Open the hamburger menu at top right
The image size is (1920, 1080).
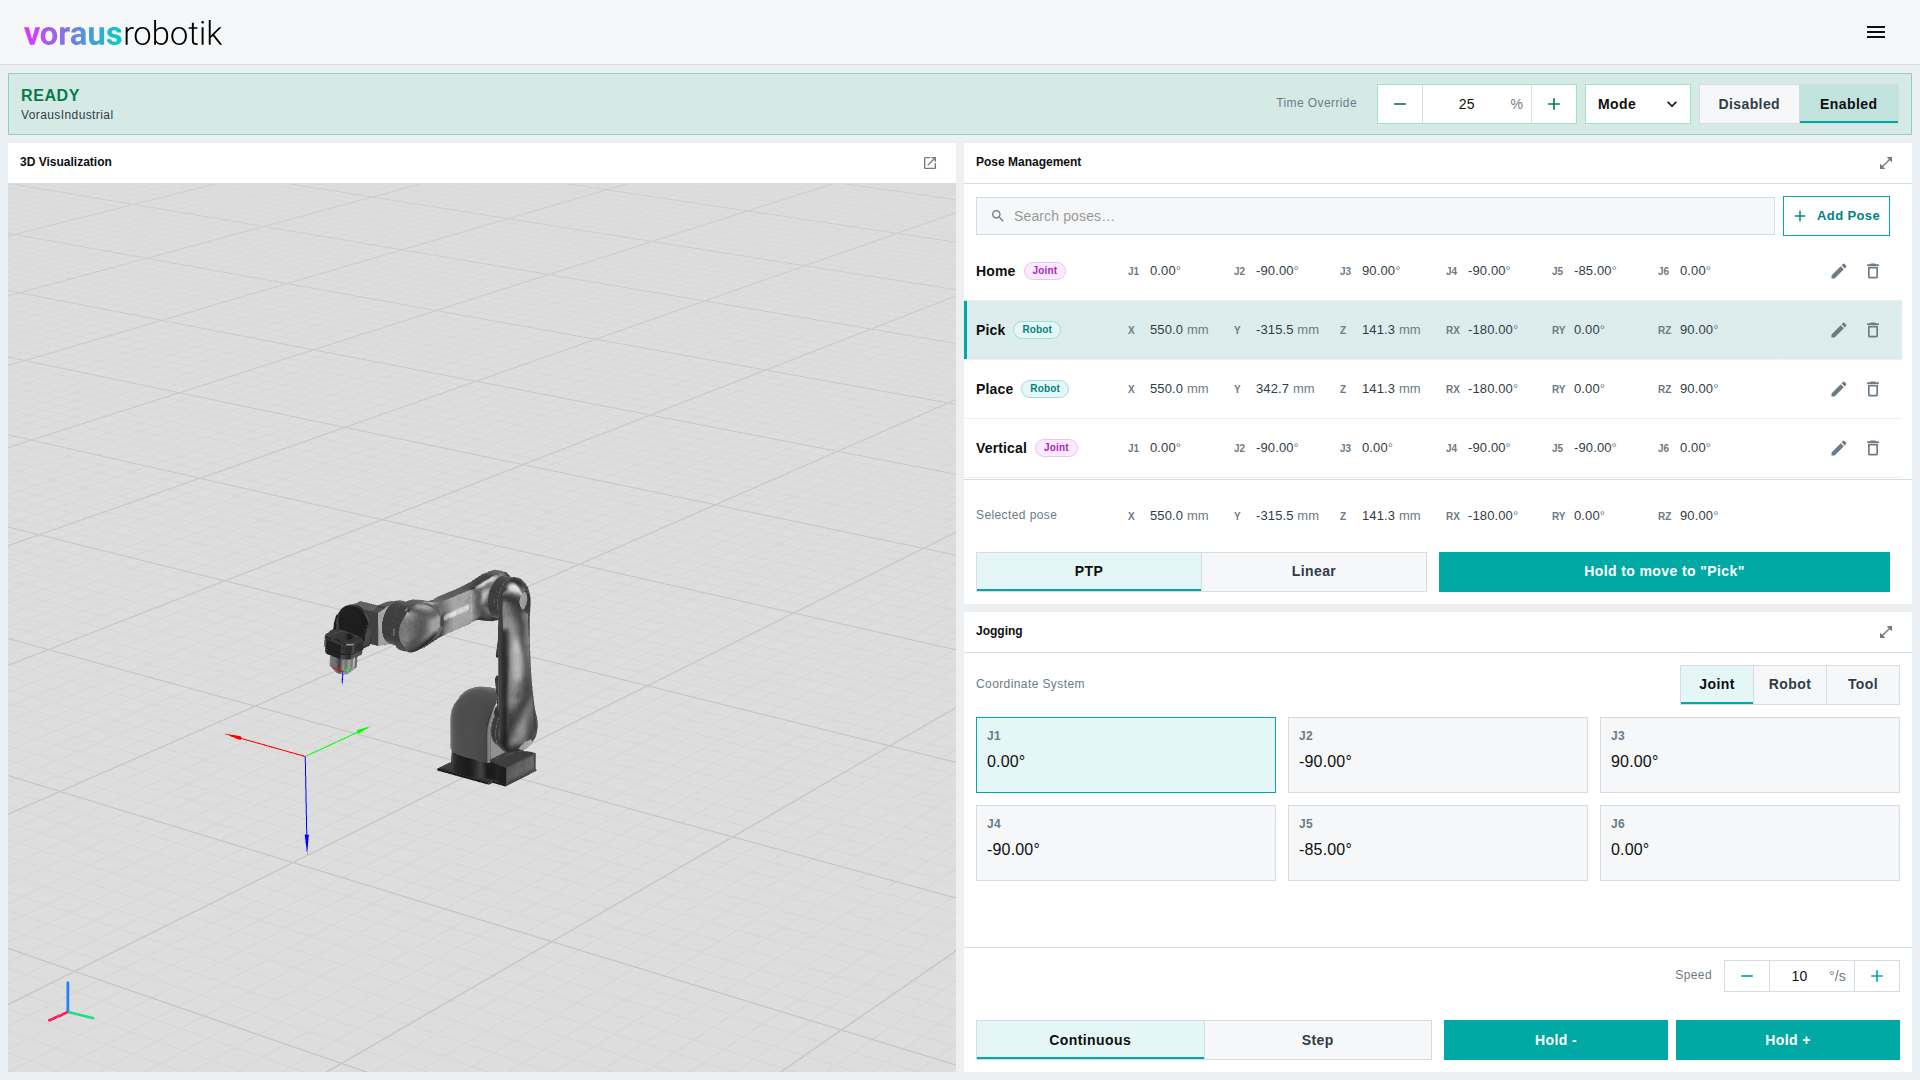(1876, 33)
